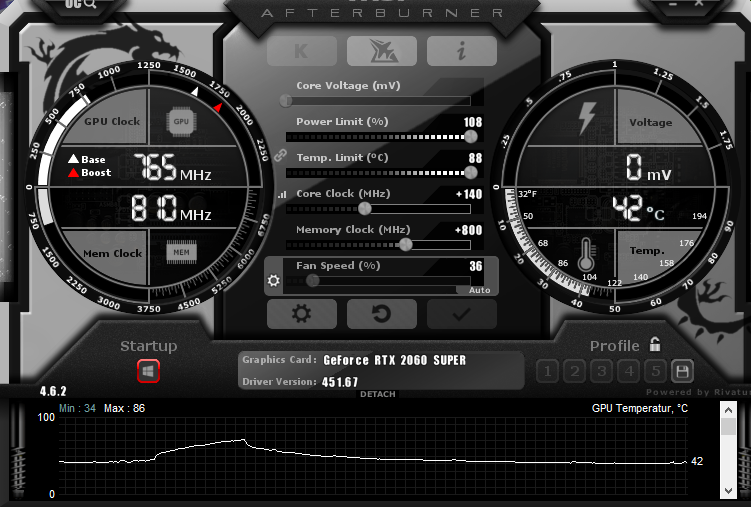
Task: Apply settings with the checkmark button
Action: pos(462,314)
